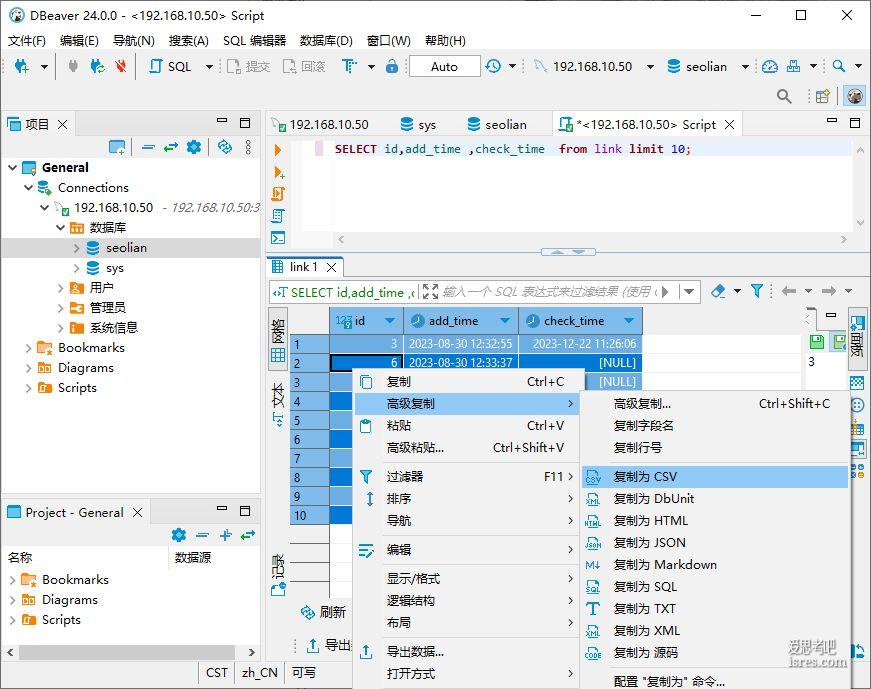Expand the 用户 folder node
Screen dimensions: 871x689
coord(61,288)
